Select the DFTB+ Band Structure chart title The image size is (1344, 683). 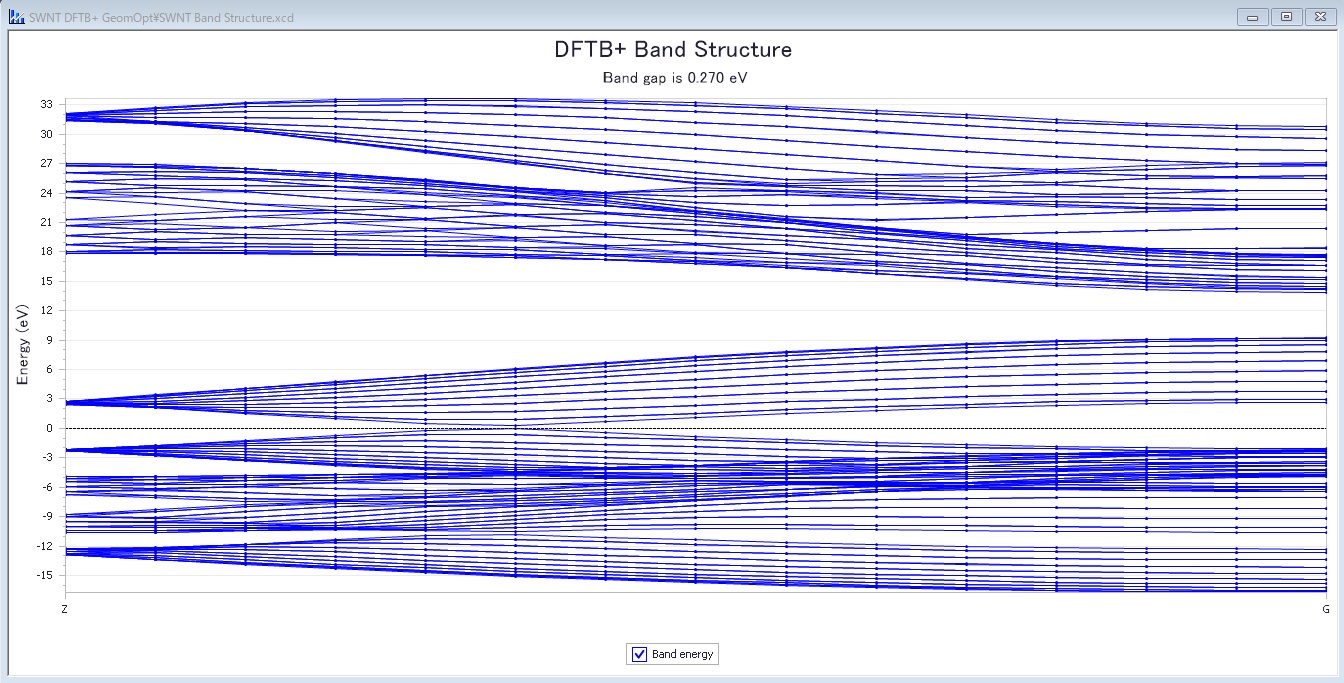(x=672, y=49)
